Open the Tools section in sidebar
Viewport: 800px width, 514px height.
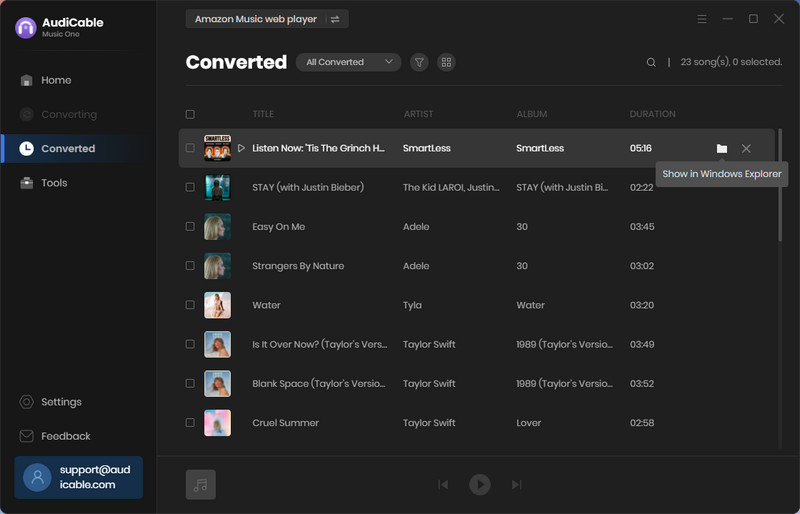(44, 183)
